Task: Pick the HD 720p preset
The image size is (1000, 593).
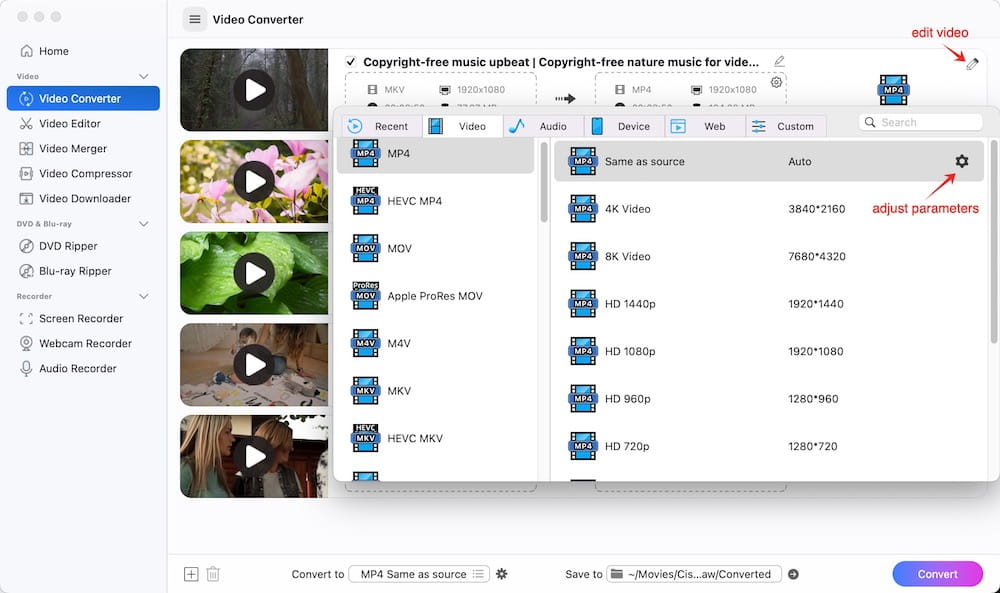Action: pos(769,446)
